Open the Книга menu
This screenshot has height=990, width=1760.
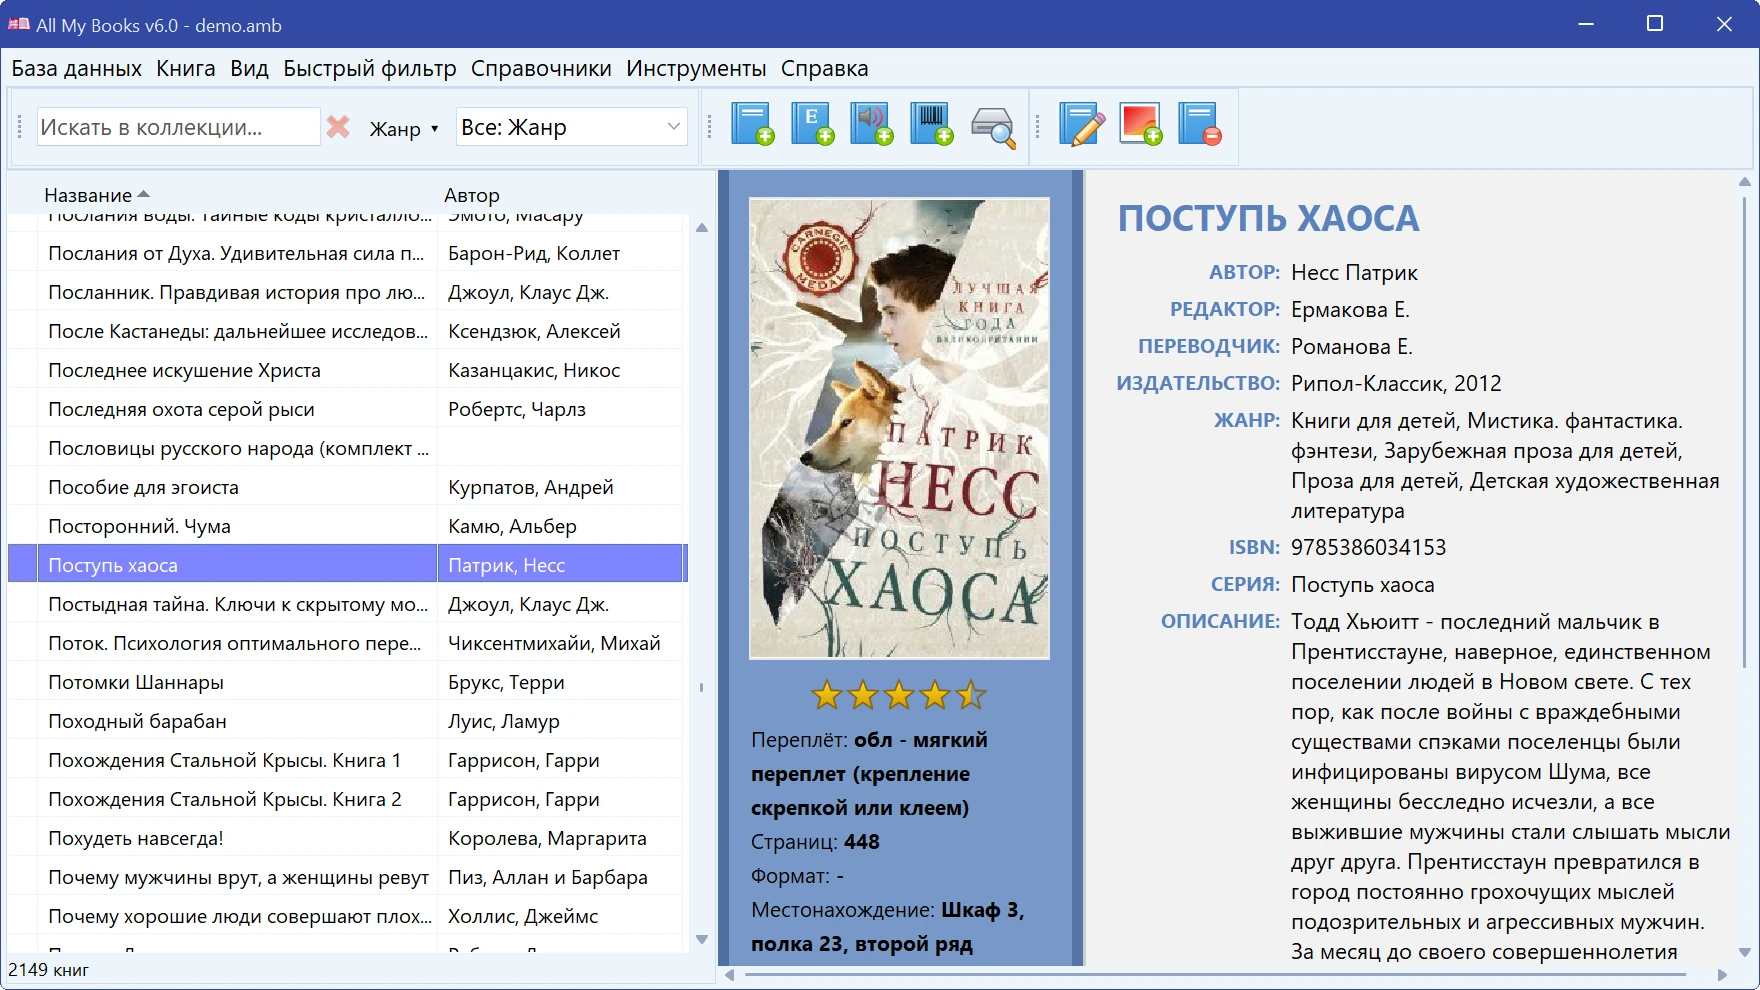point(186,69)
